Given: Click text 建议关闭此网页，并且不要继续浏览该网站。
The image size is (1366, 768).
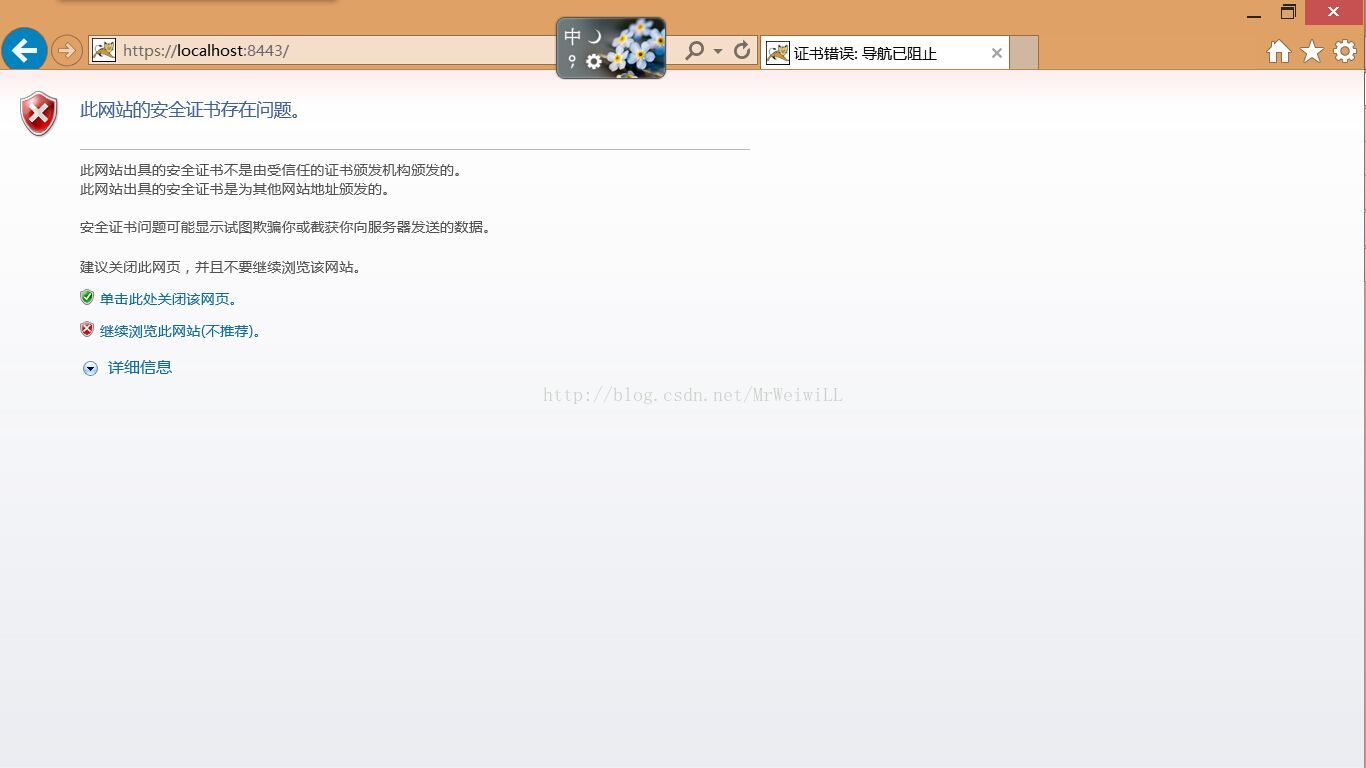Looking at the screenshot, I should 221,267.
